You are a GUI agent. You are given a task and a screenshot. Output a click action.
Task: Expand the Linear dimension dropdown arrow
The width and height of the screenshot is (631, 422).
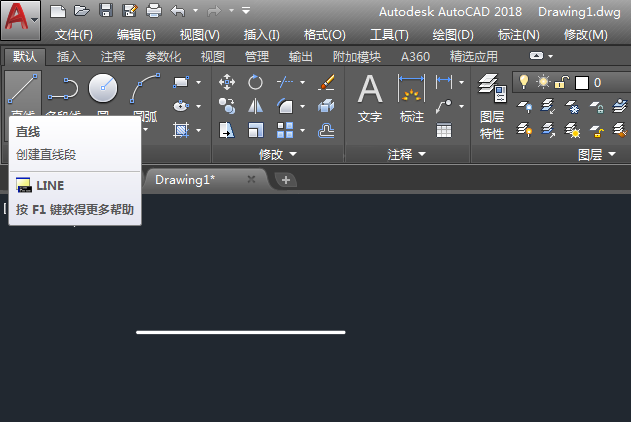pyautogui.click(x=462, y=82)
